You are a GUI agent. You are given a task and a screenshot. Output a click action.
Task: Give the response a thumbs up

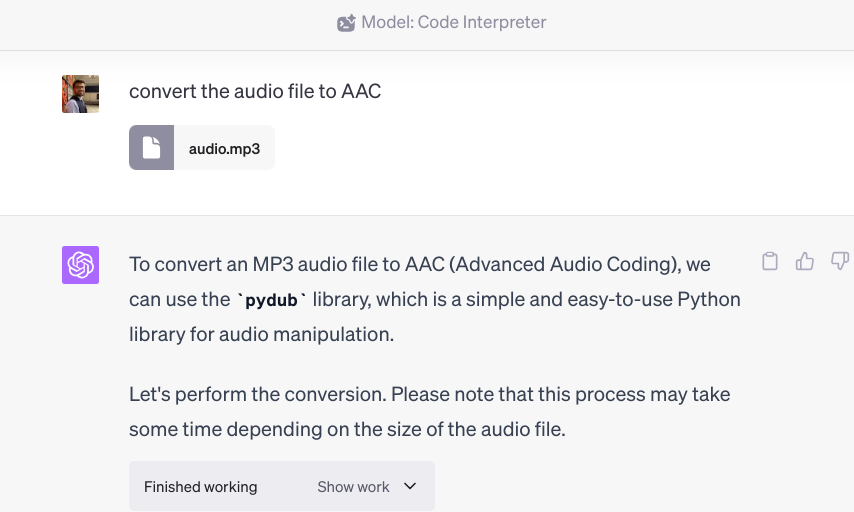(x=805, y=262)
